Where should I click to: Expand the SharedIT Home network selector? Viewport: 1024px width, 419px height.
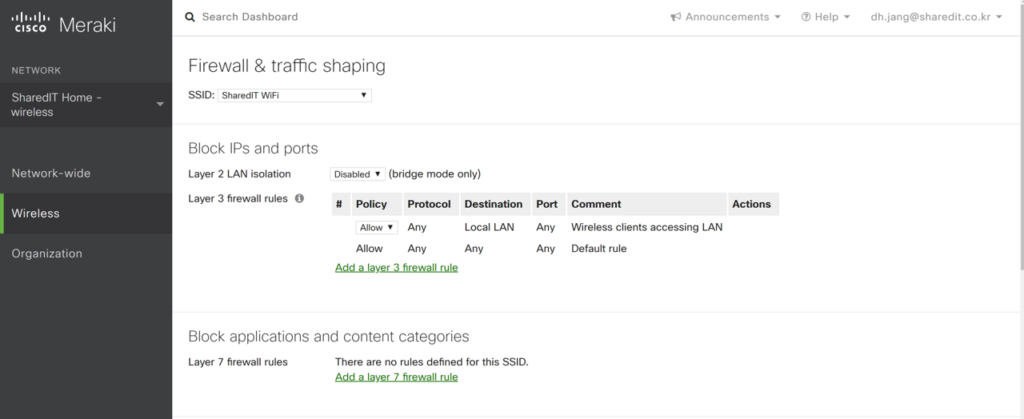(x=160, y=104)
